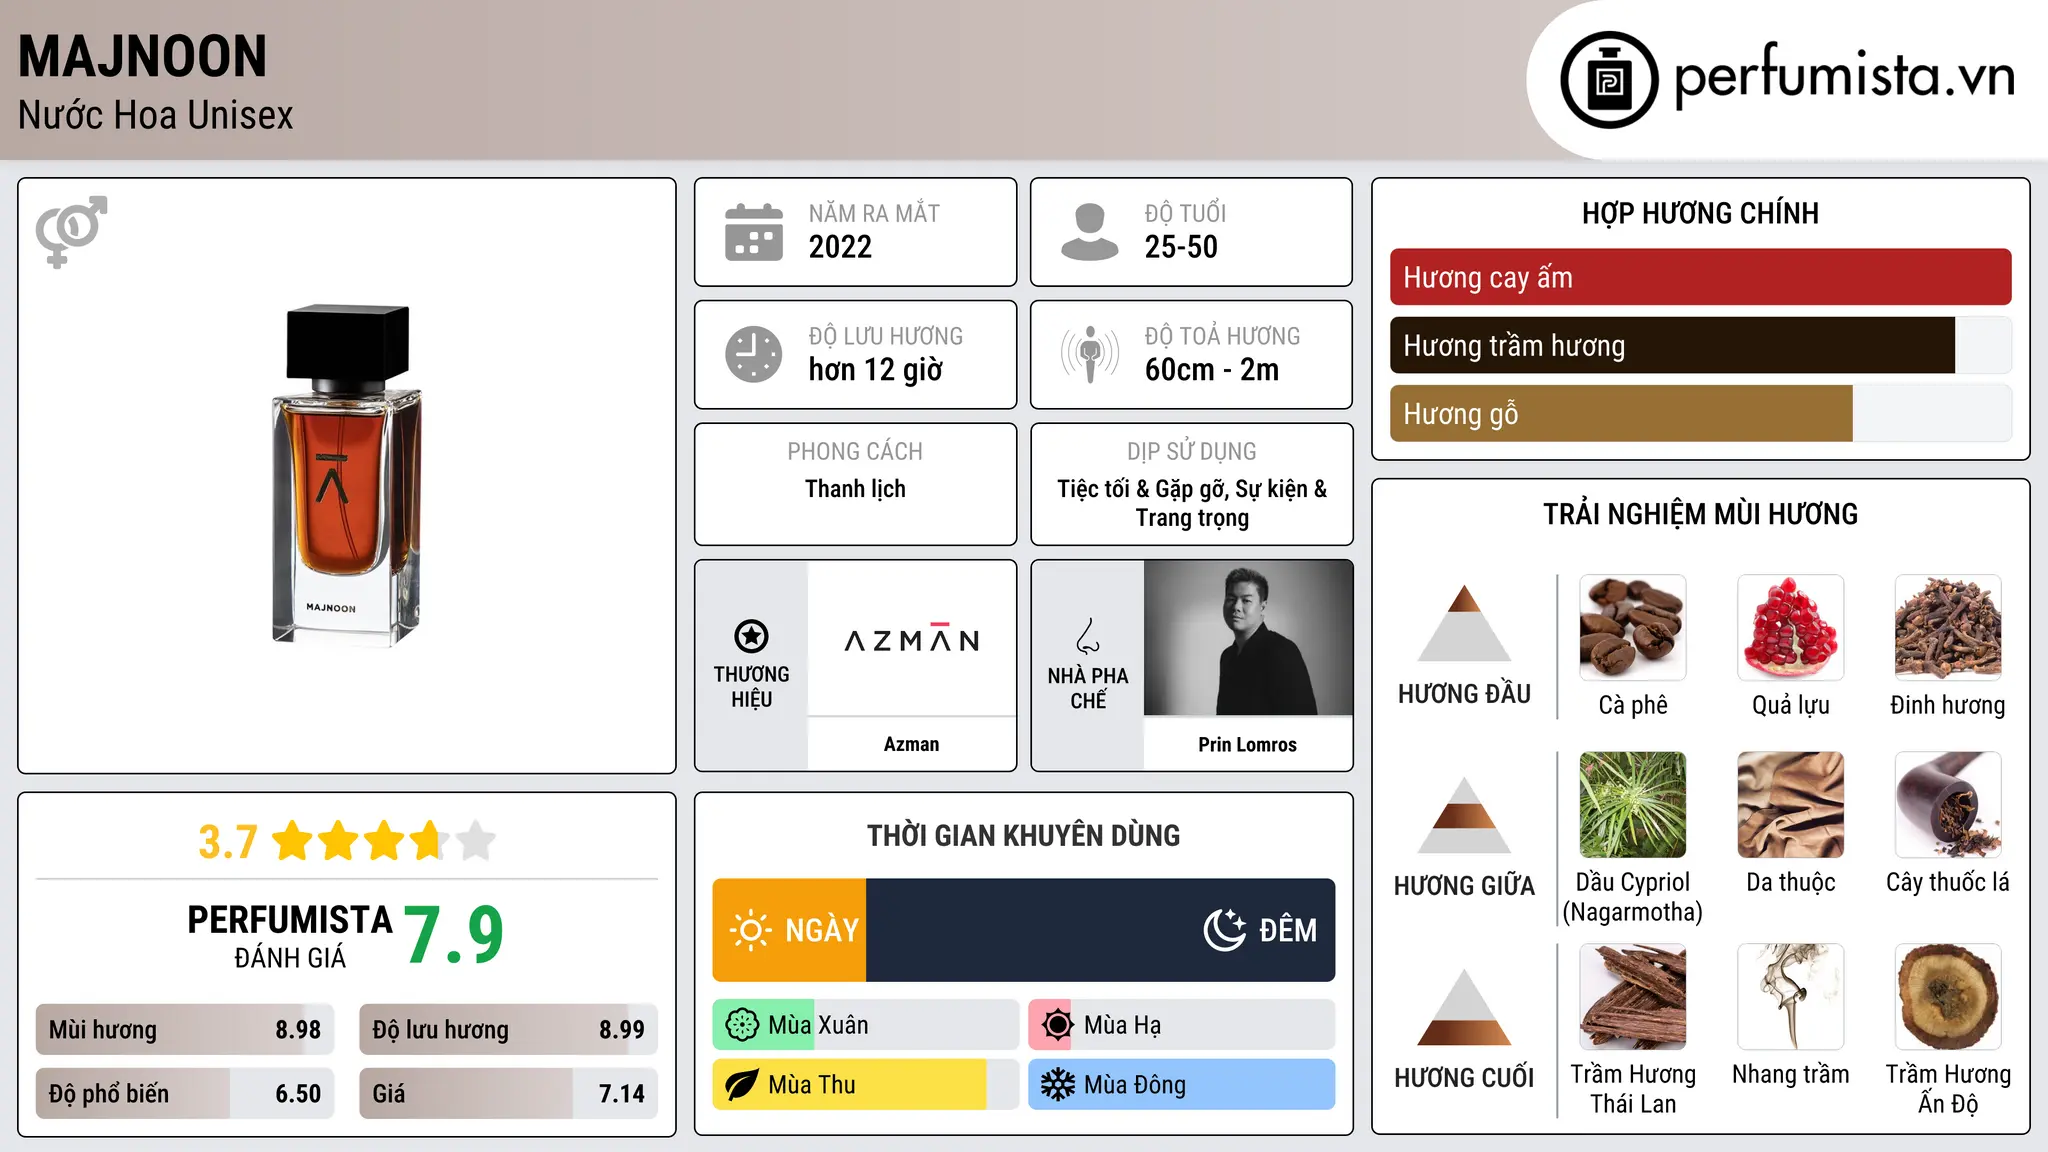Select the Quả lựu note image
Screen dimensions: 2048x1152
1791,628
